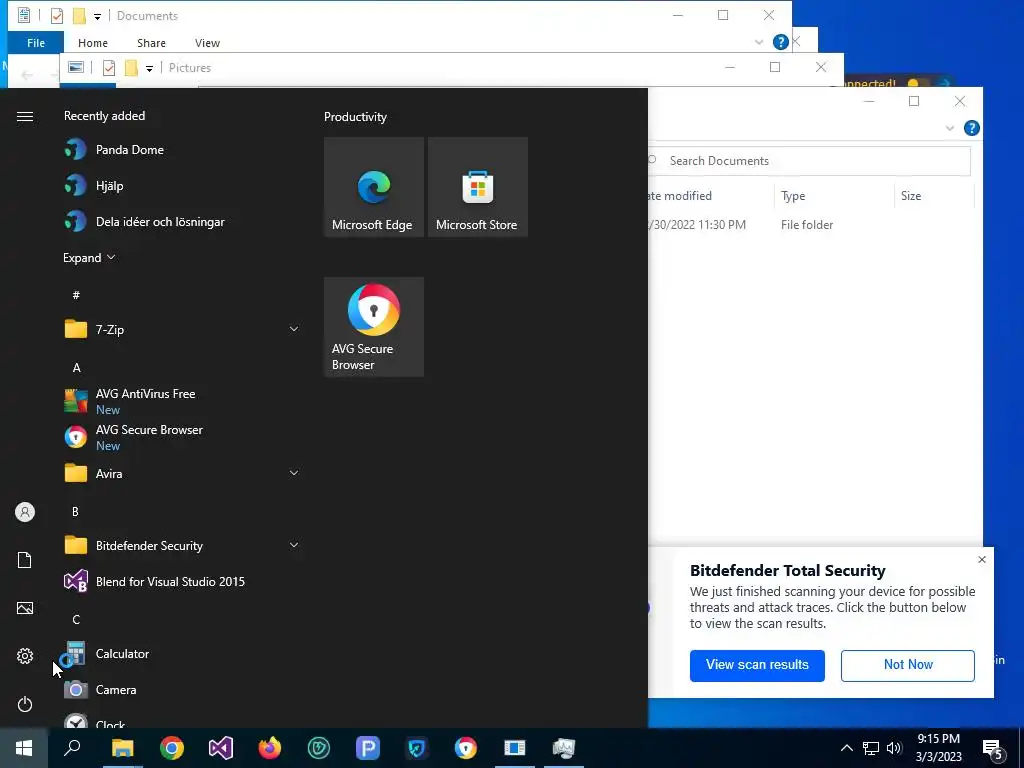Viewport: 1024px width, 768px height.
Task: Open the View tab in Documents window
Action: point(207,42)
